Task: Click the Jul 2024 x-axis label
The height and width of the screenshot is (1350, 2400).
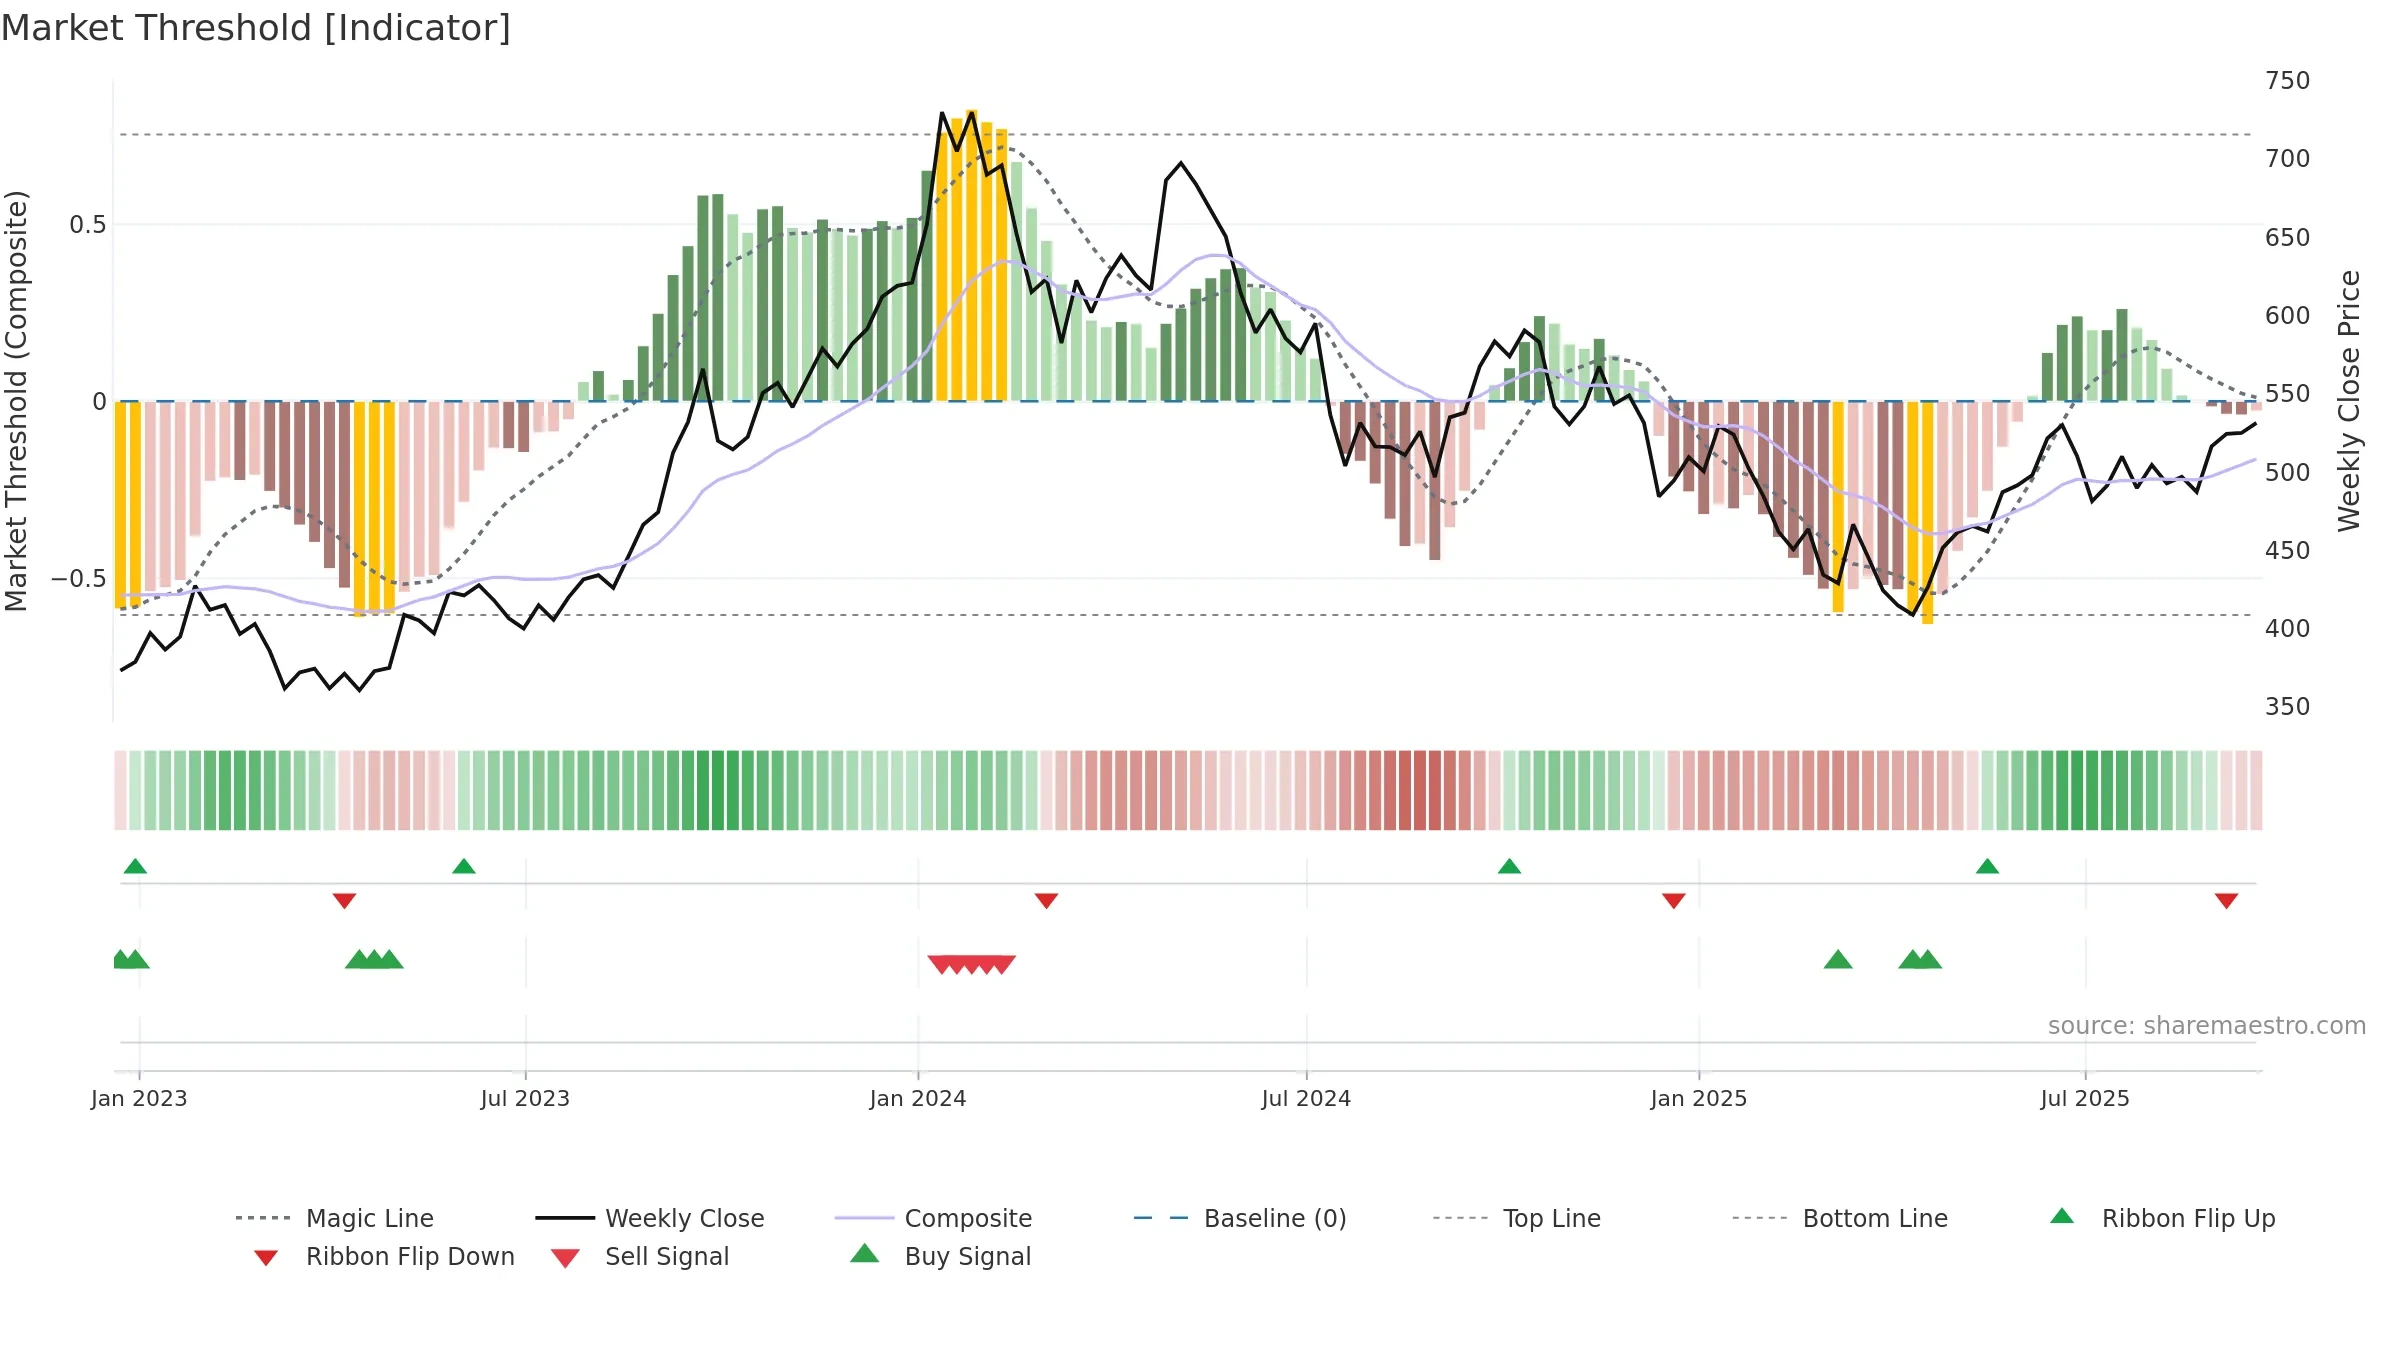Action: click(x=1306, y=1098)
